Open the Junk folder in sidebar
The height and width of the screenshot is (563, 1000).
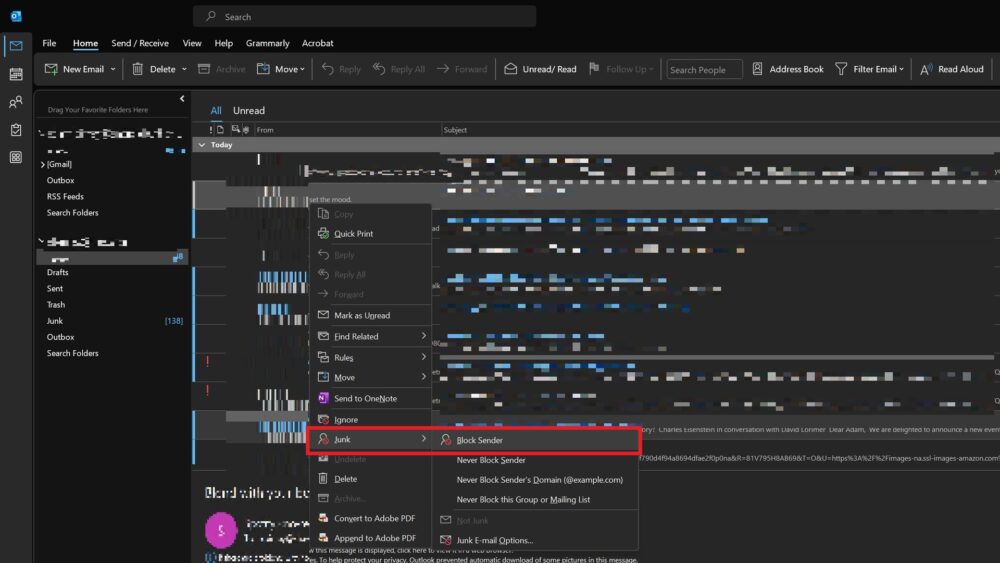coord(55,321)
